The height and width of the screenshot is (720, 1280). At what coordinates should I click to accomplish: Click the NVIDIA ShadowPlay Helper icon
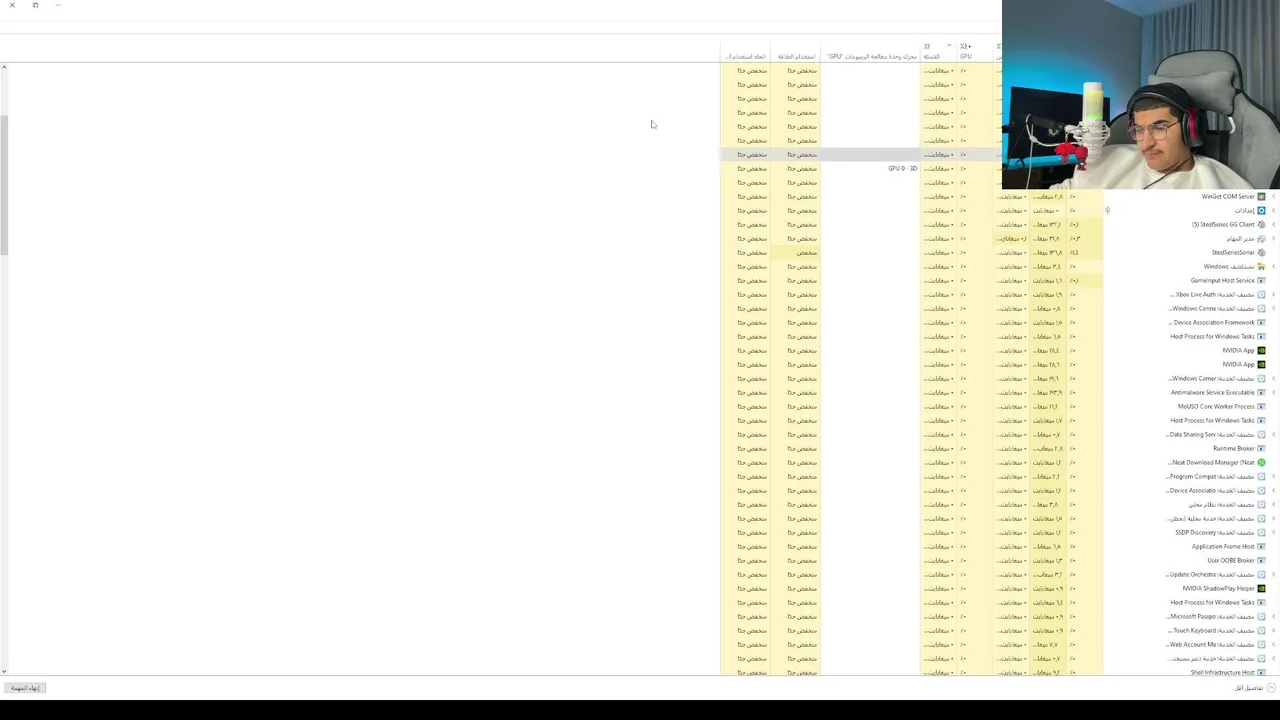pos(1261,588)
